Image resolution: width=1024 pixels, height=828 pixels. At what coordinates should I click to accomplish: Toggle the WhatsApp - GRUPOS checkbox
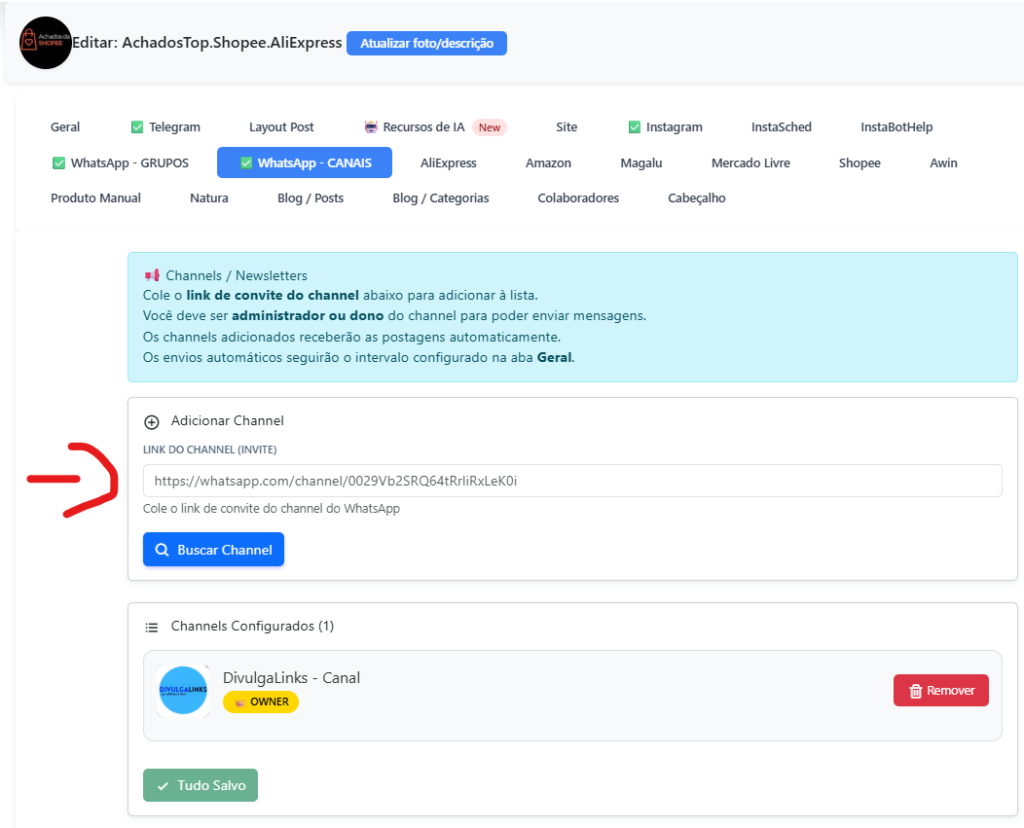tap(58, 162)
